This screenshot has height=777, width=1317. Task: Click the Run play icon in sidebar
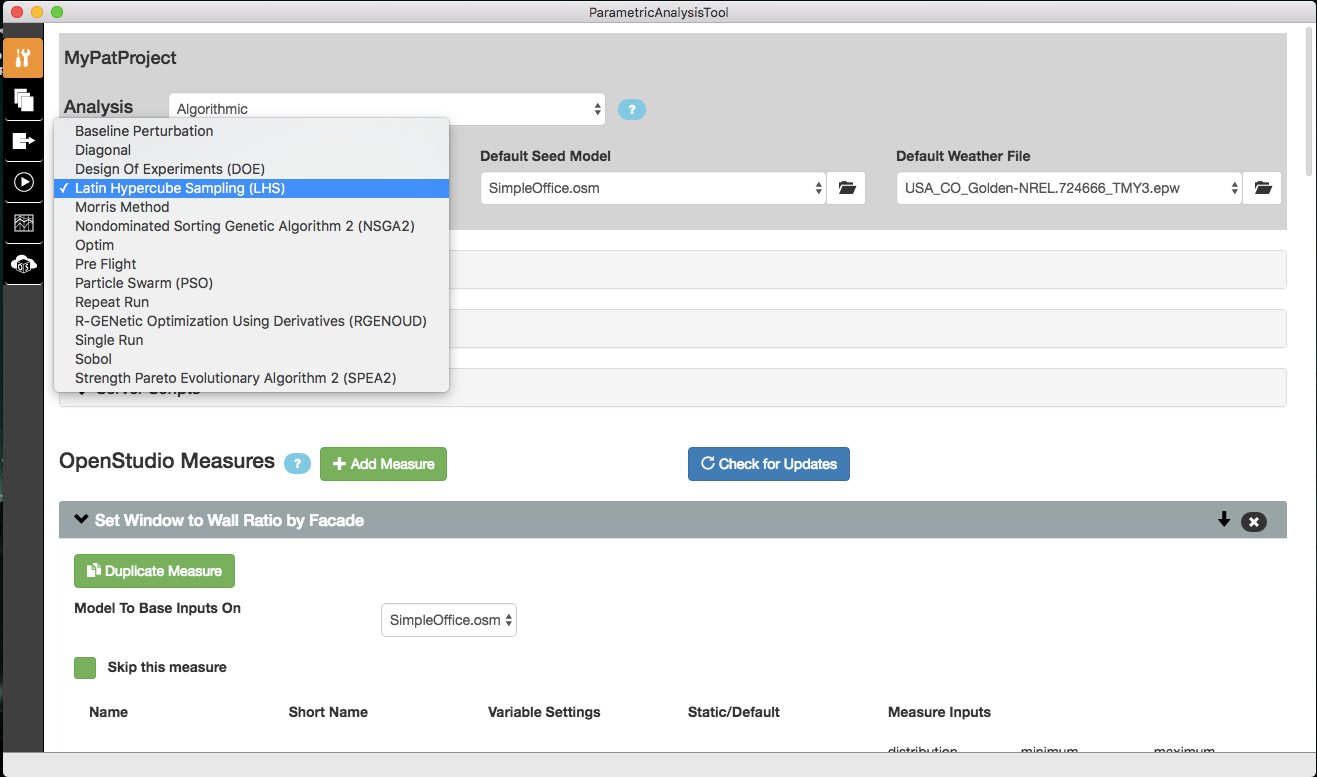tap(23, 182)
